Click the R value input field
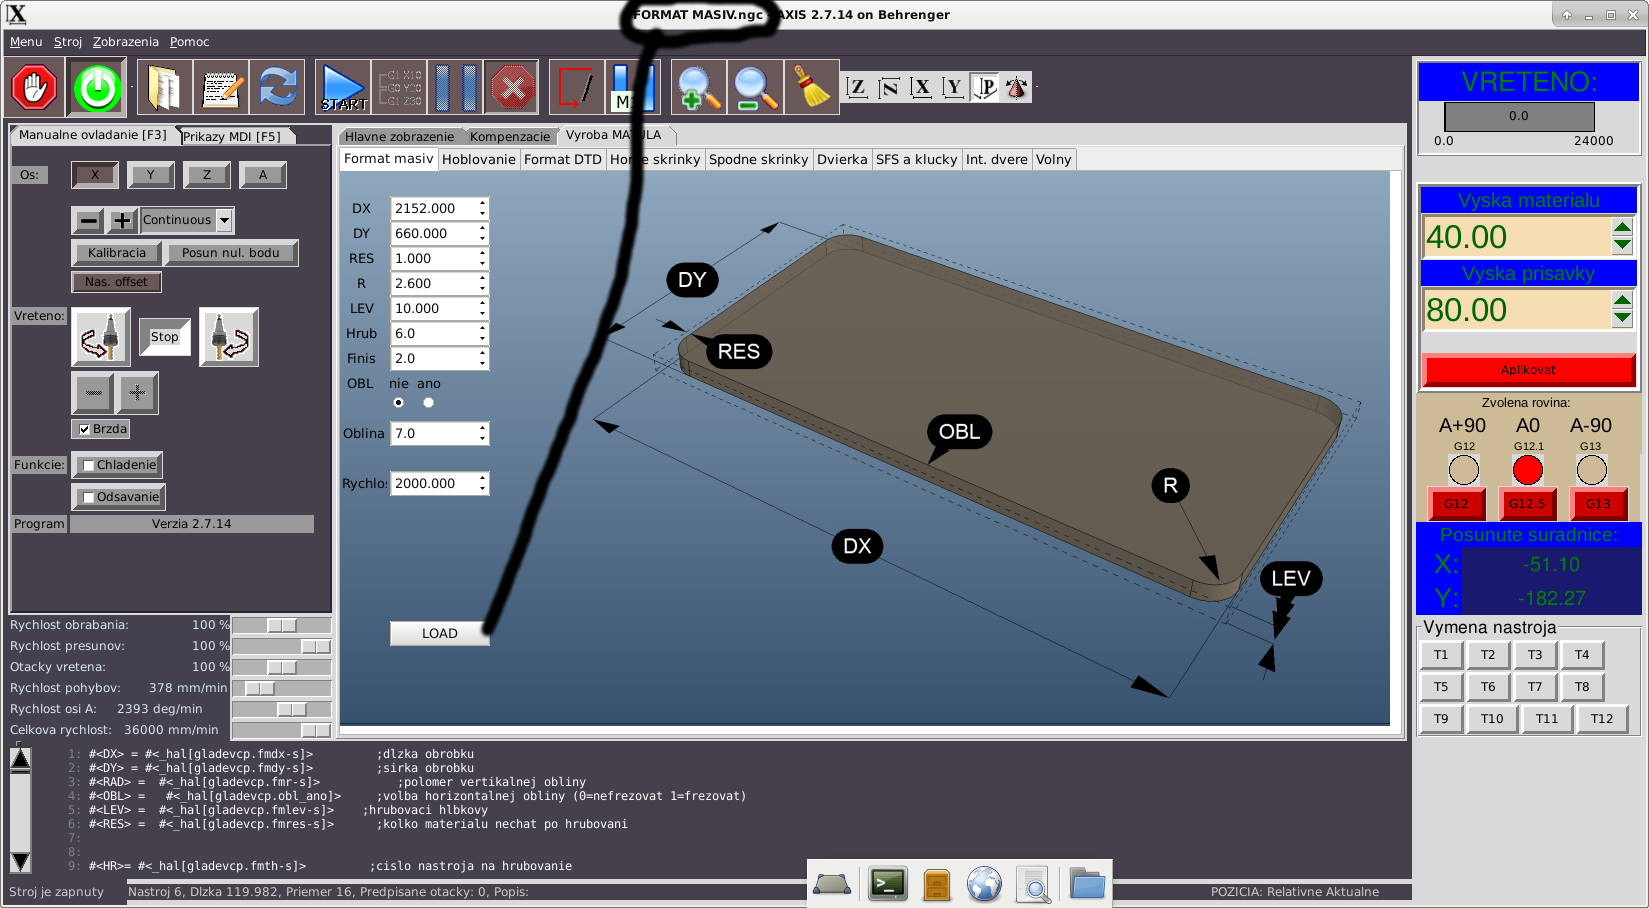This screenshot has height=908, width=1649. (x=433, y=283)
